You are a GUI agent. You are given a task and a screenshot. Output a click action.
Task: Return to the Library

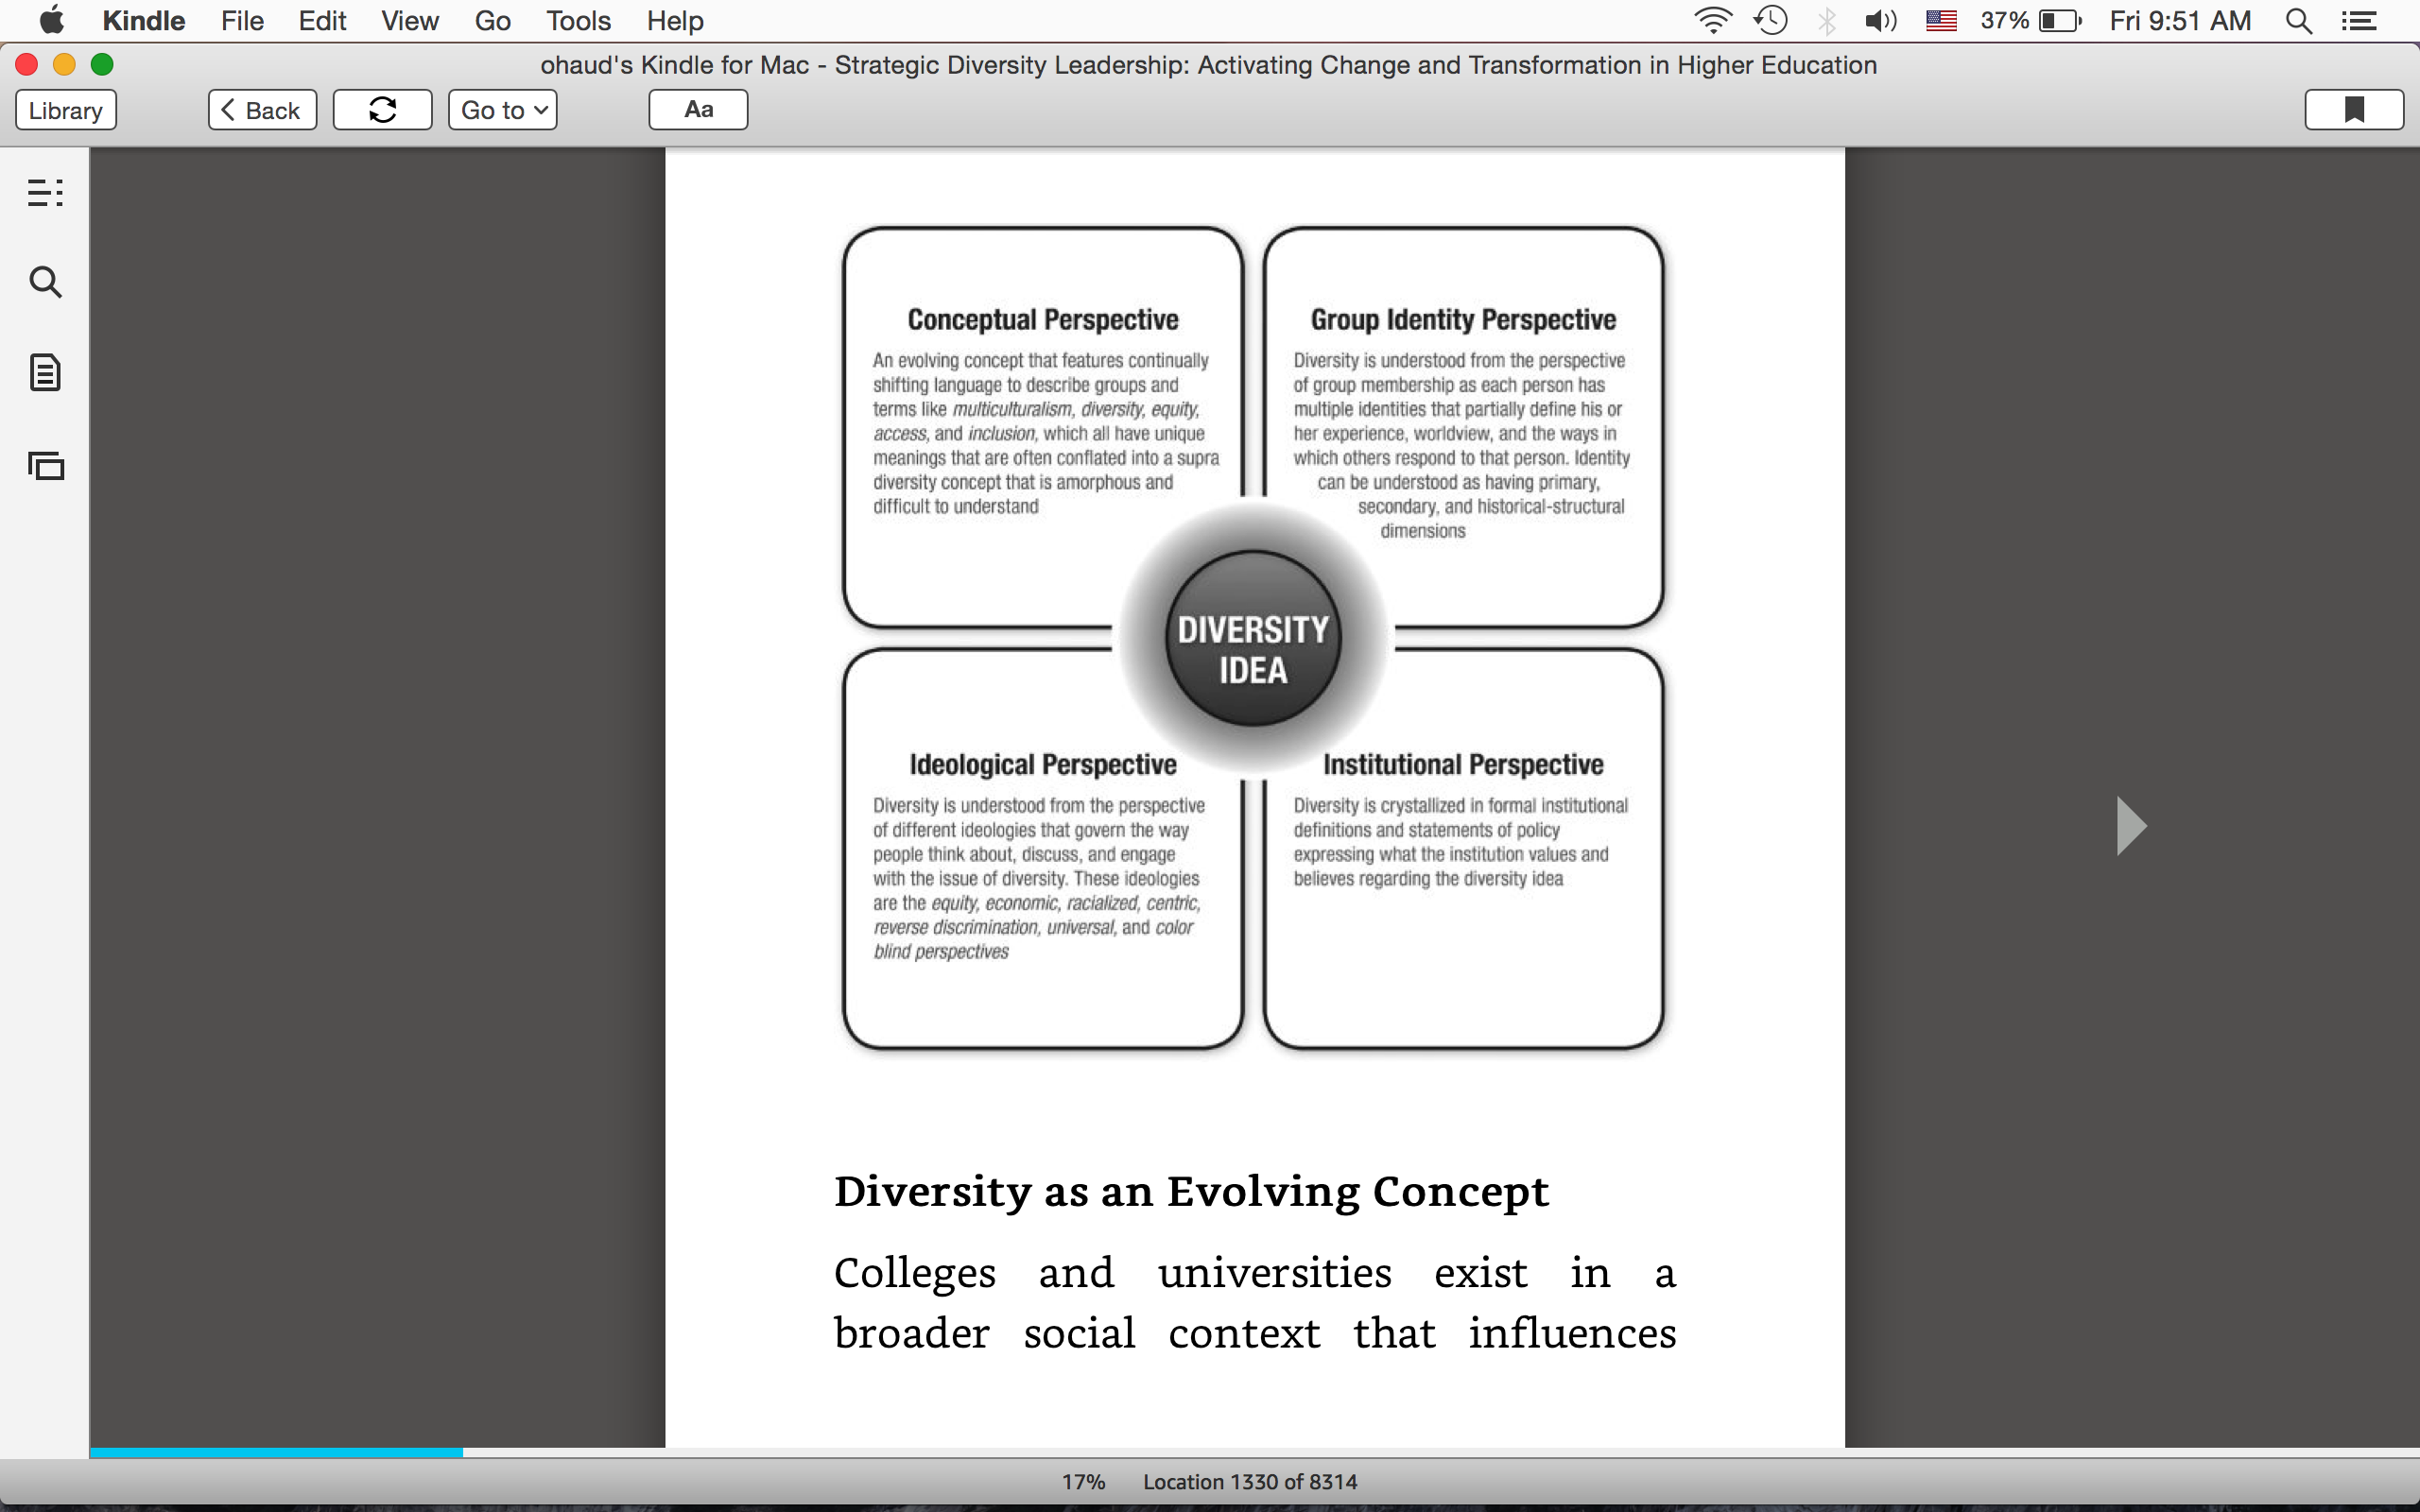66,110
